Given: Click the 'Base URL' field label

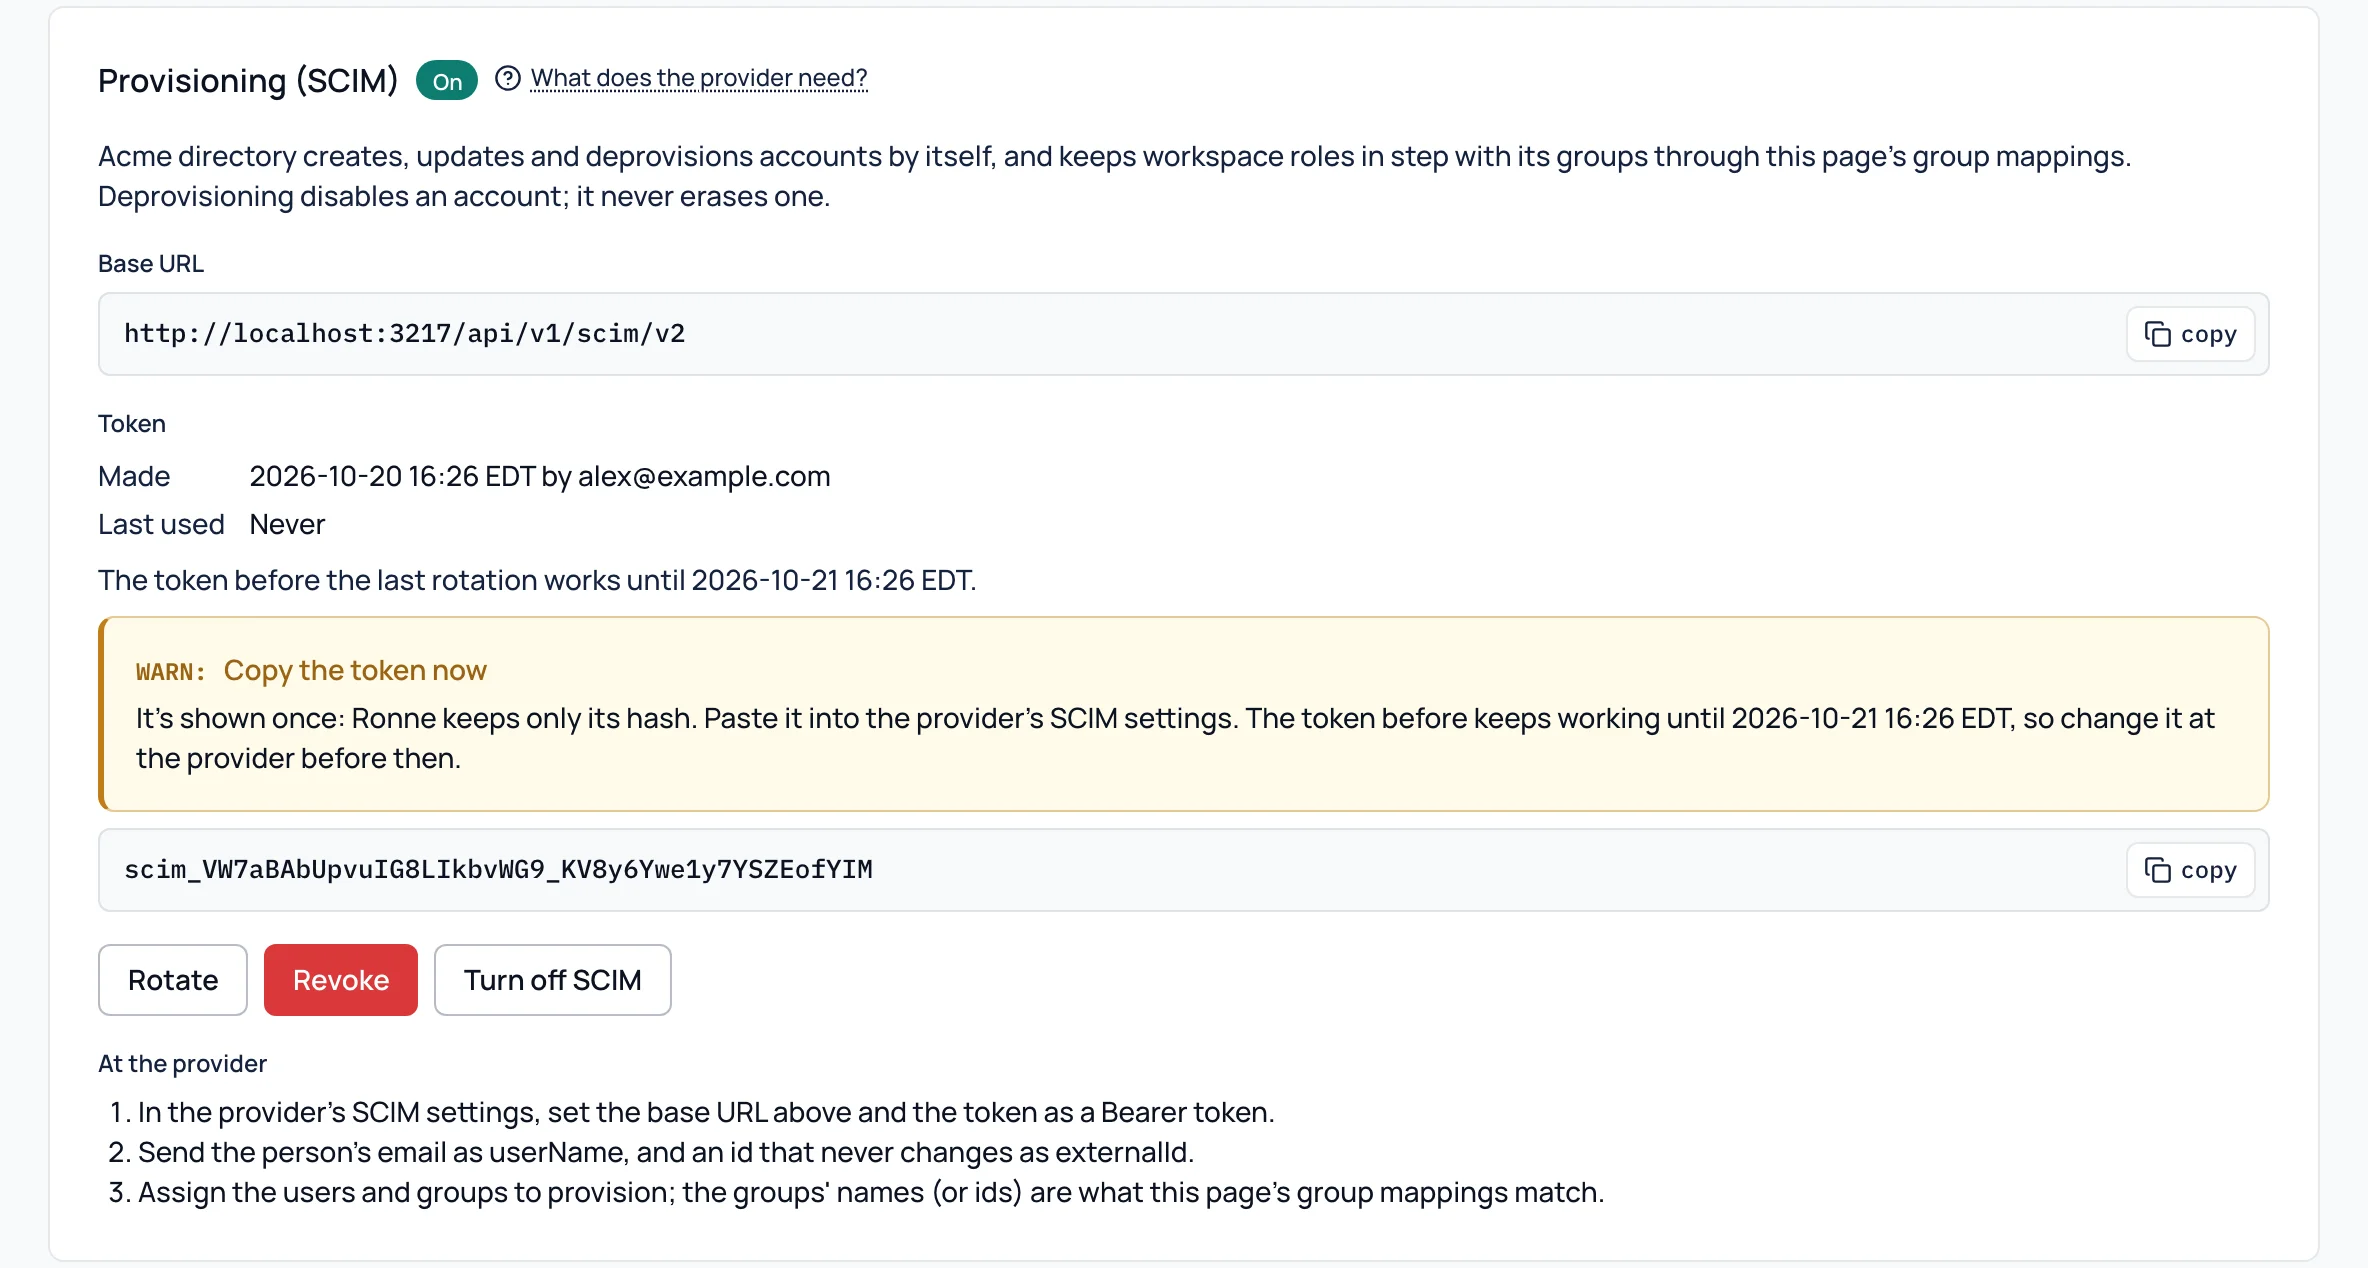Looking at the screenshot, I should pos(151,264).
